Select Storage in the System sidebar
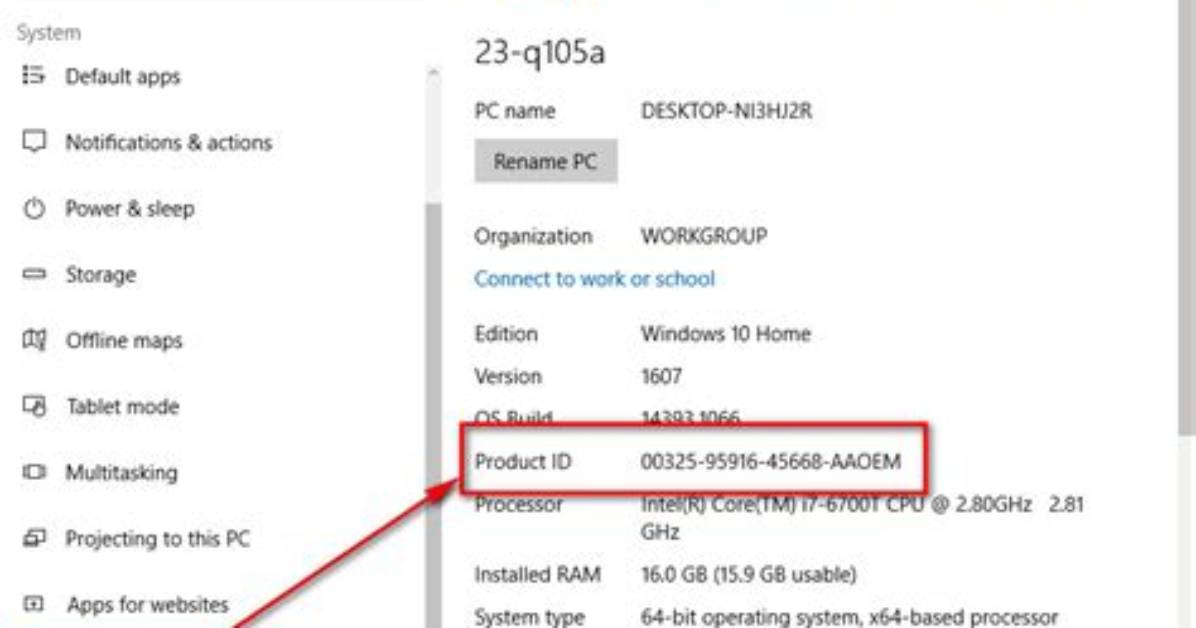1196x628 pixels. click(101, 275)
